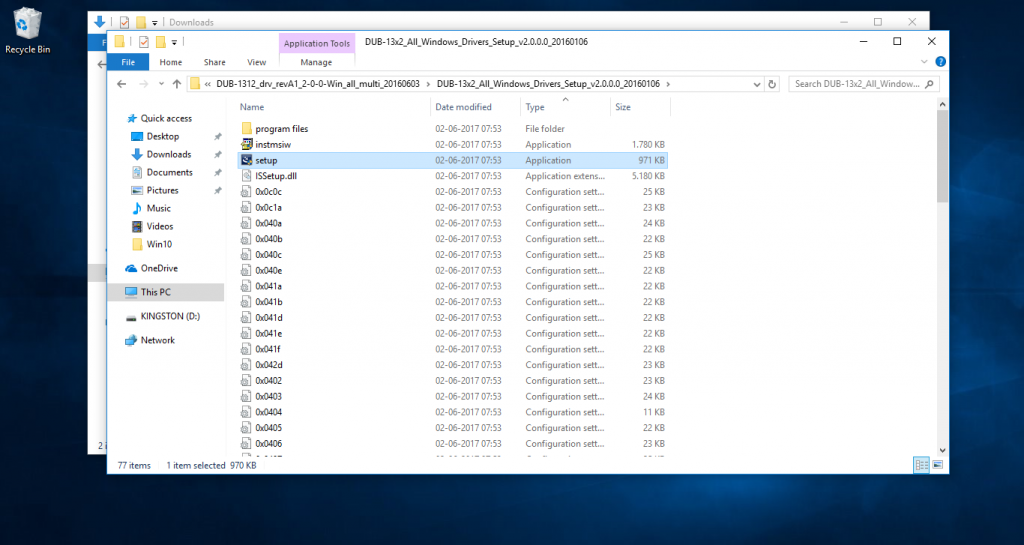Switch to Large icons view in status bar
1024x545 pixels.
pyautogui.click(x=938, y=465)
